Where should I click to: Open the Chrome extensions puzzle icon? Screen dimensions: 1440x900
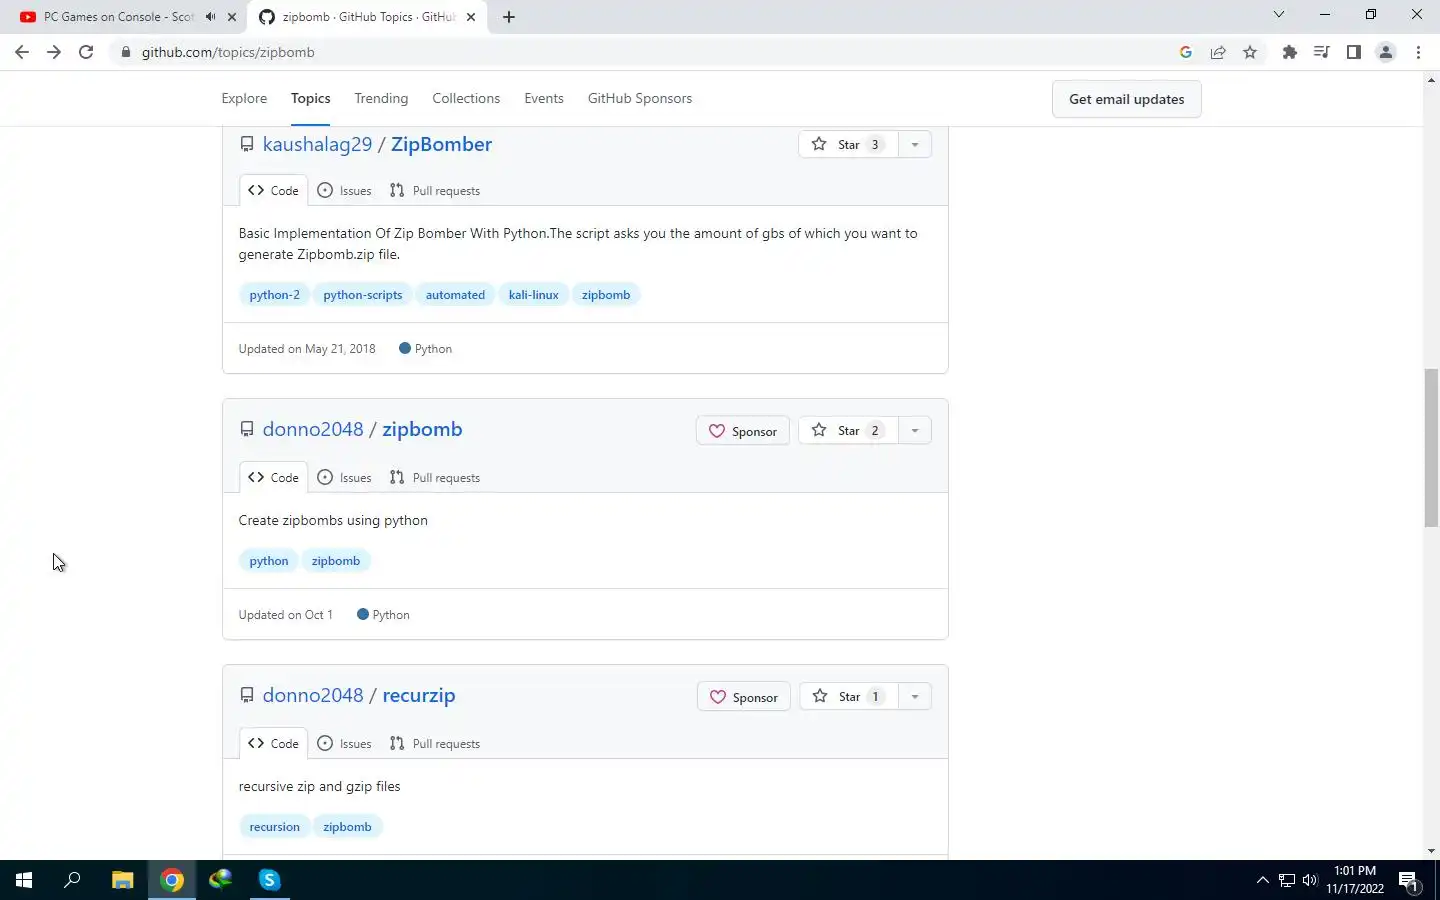[x=1290, y=52]
